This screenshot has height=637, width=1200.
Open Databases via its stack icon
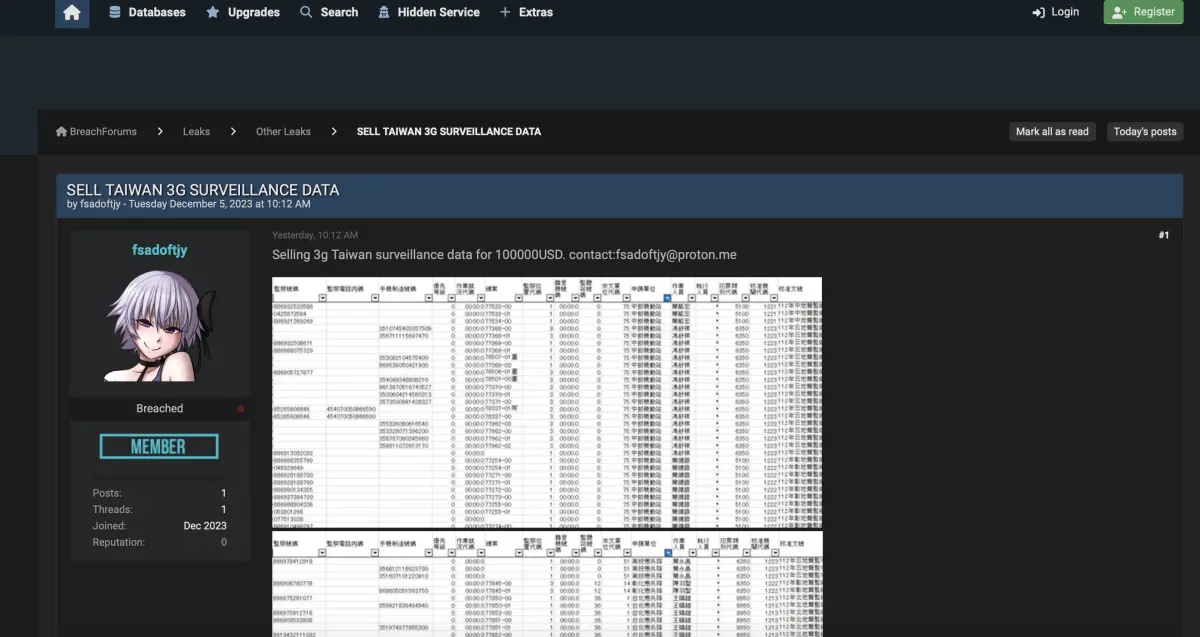click(115, 12)
